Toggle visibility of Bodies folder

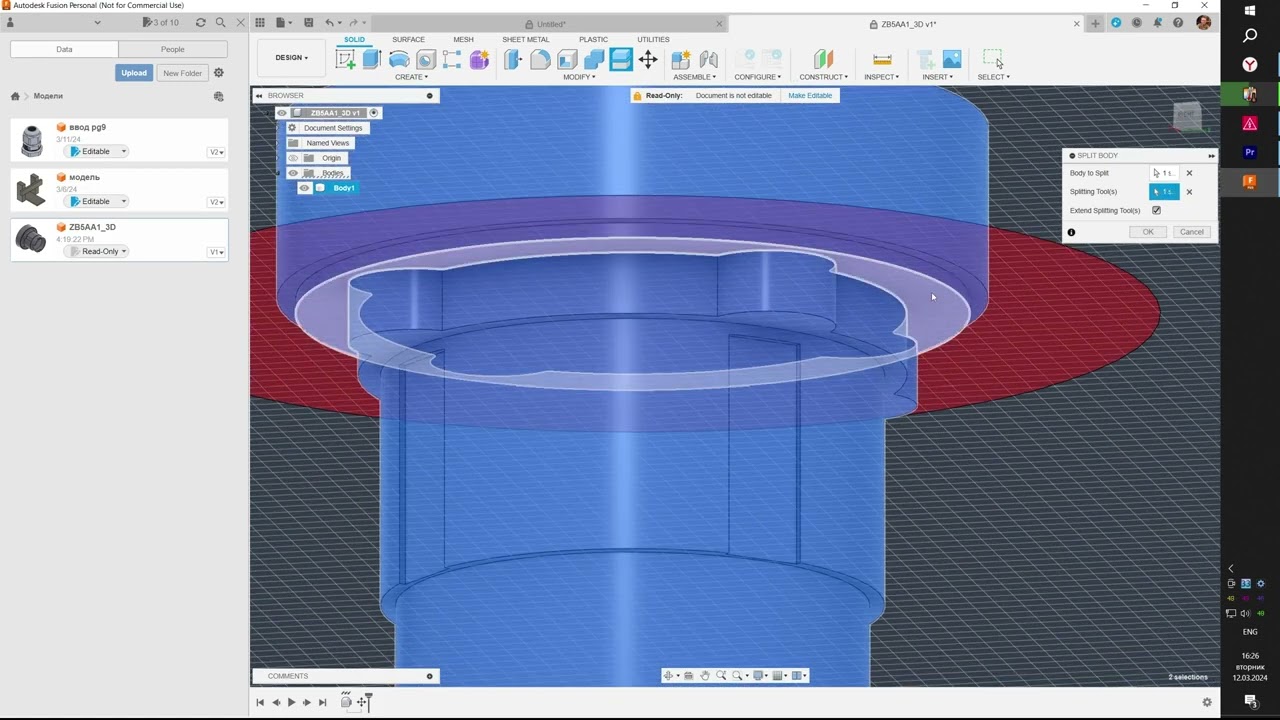tap(293, 173)
